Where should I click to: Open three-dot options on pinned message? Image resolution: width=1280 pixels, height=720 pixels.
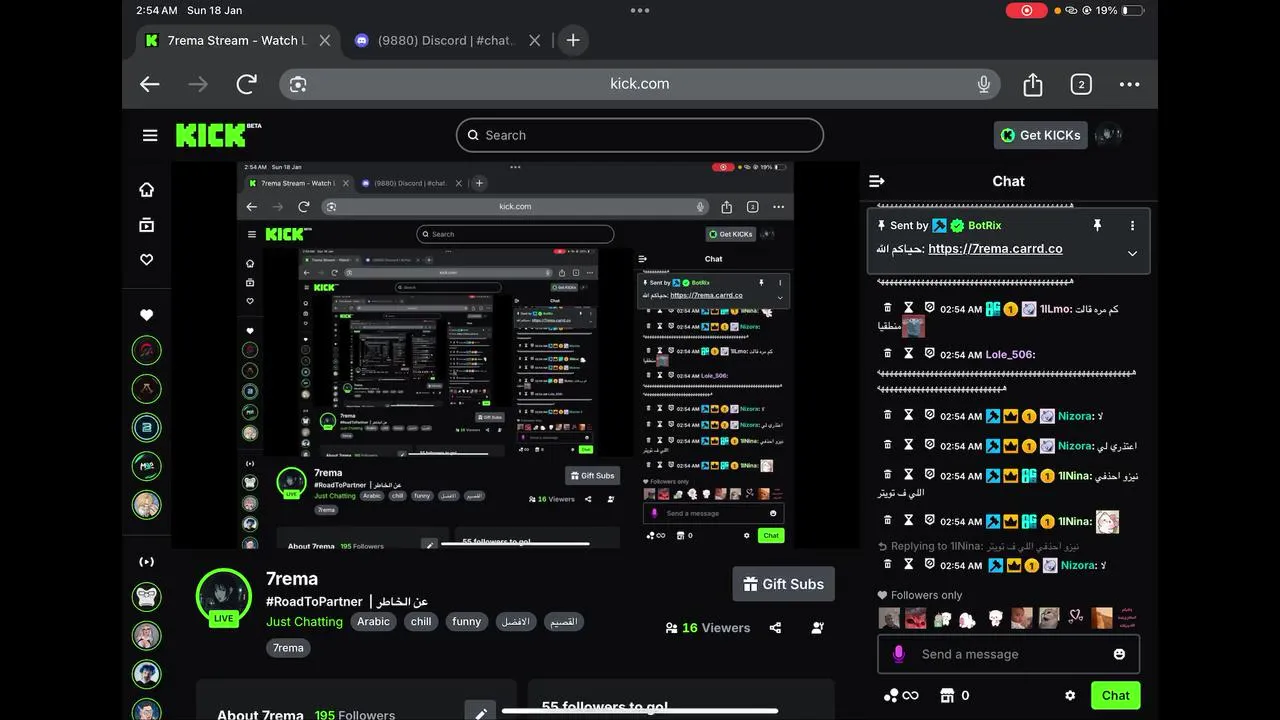coord(1132,226)
